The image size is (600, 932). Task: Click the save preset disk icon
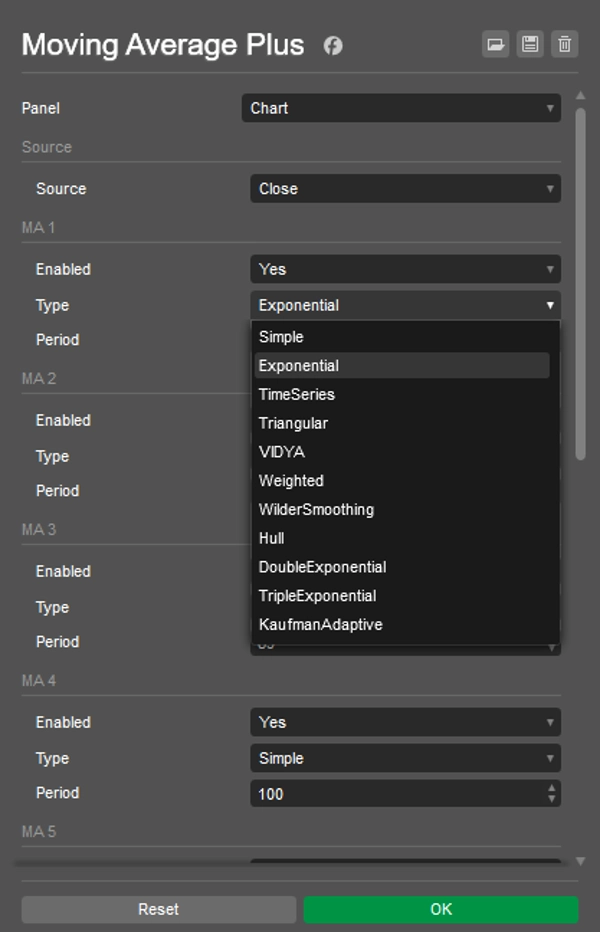coord(530,44)
